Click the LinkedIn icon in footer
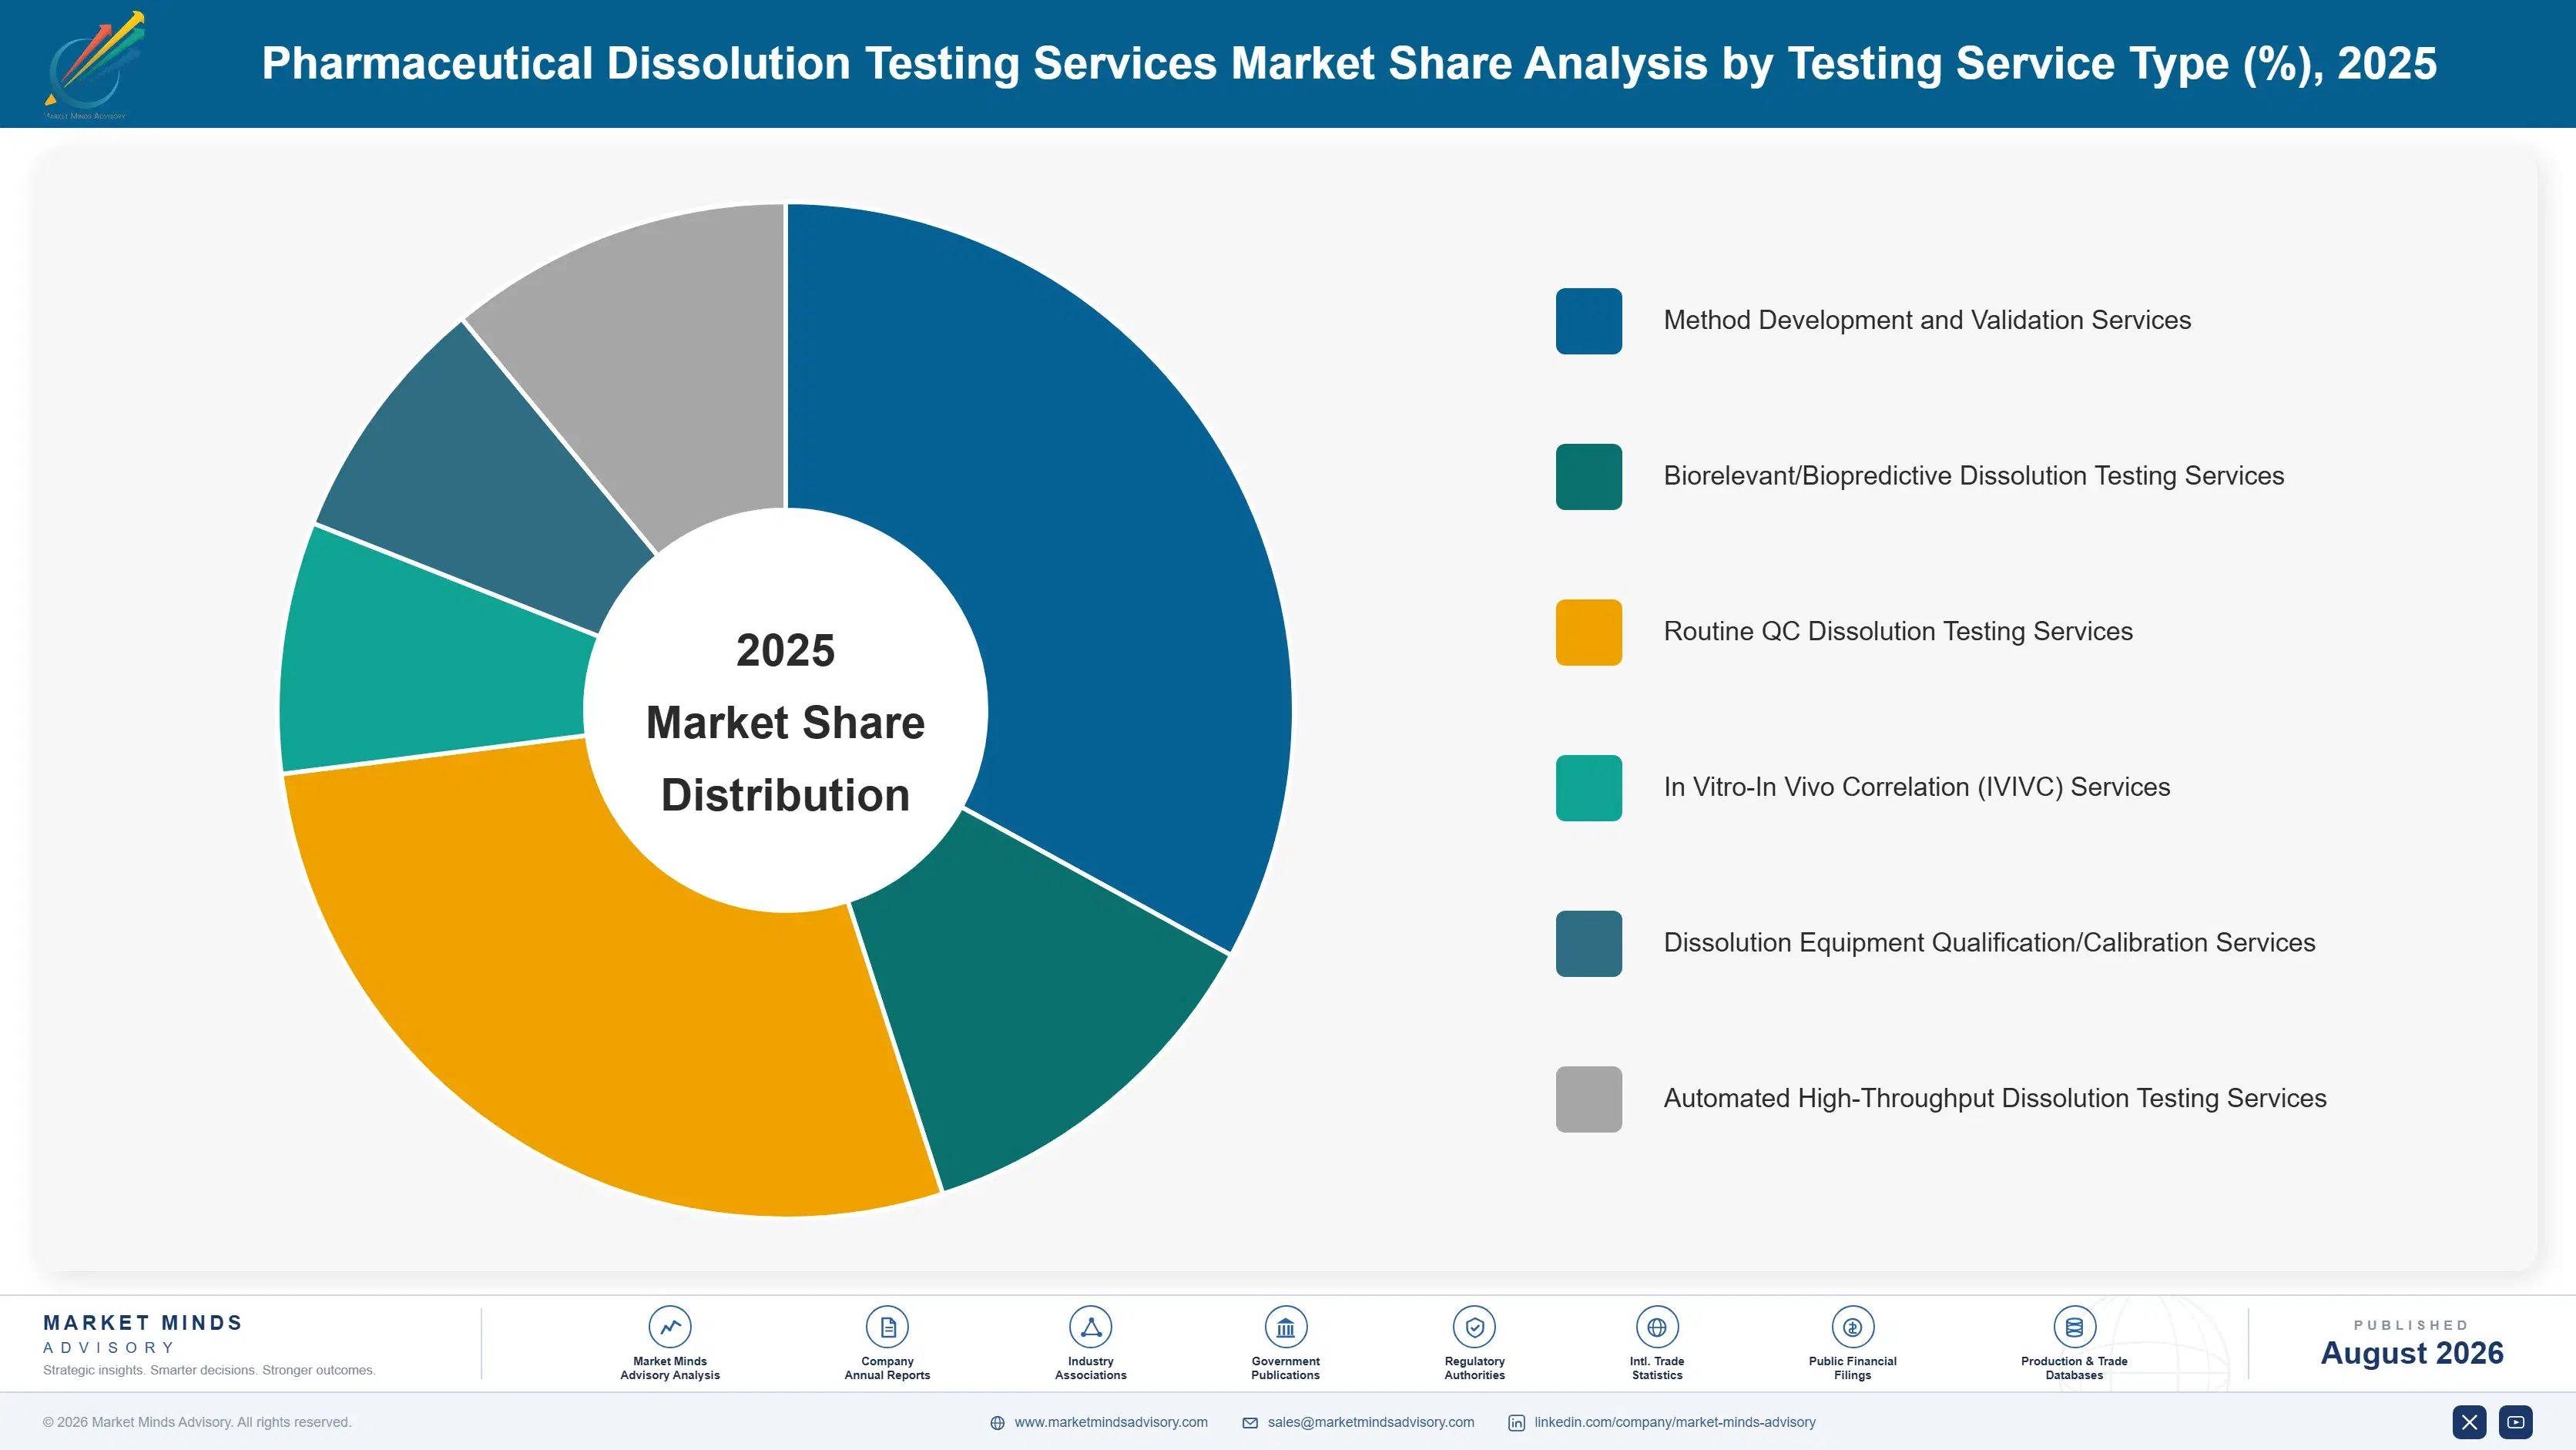The height and width of the screenshot is (1450, 2576). coord(1516,1423)
